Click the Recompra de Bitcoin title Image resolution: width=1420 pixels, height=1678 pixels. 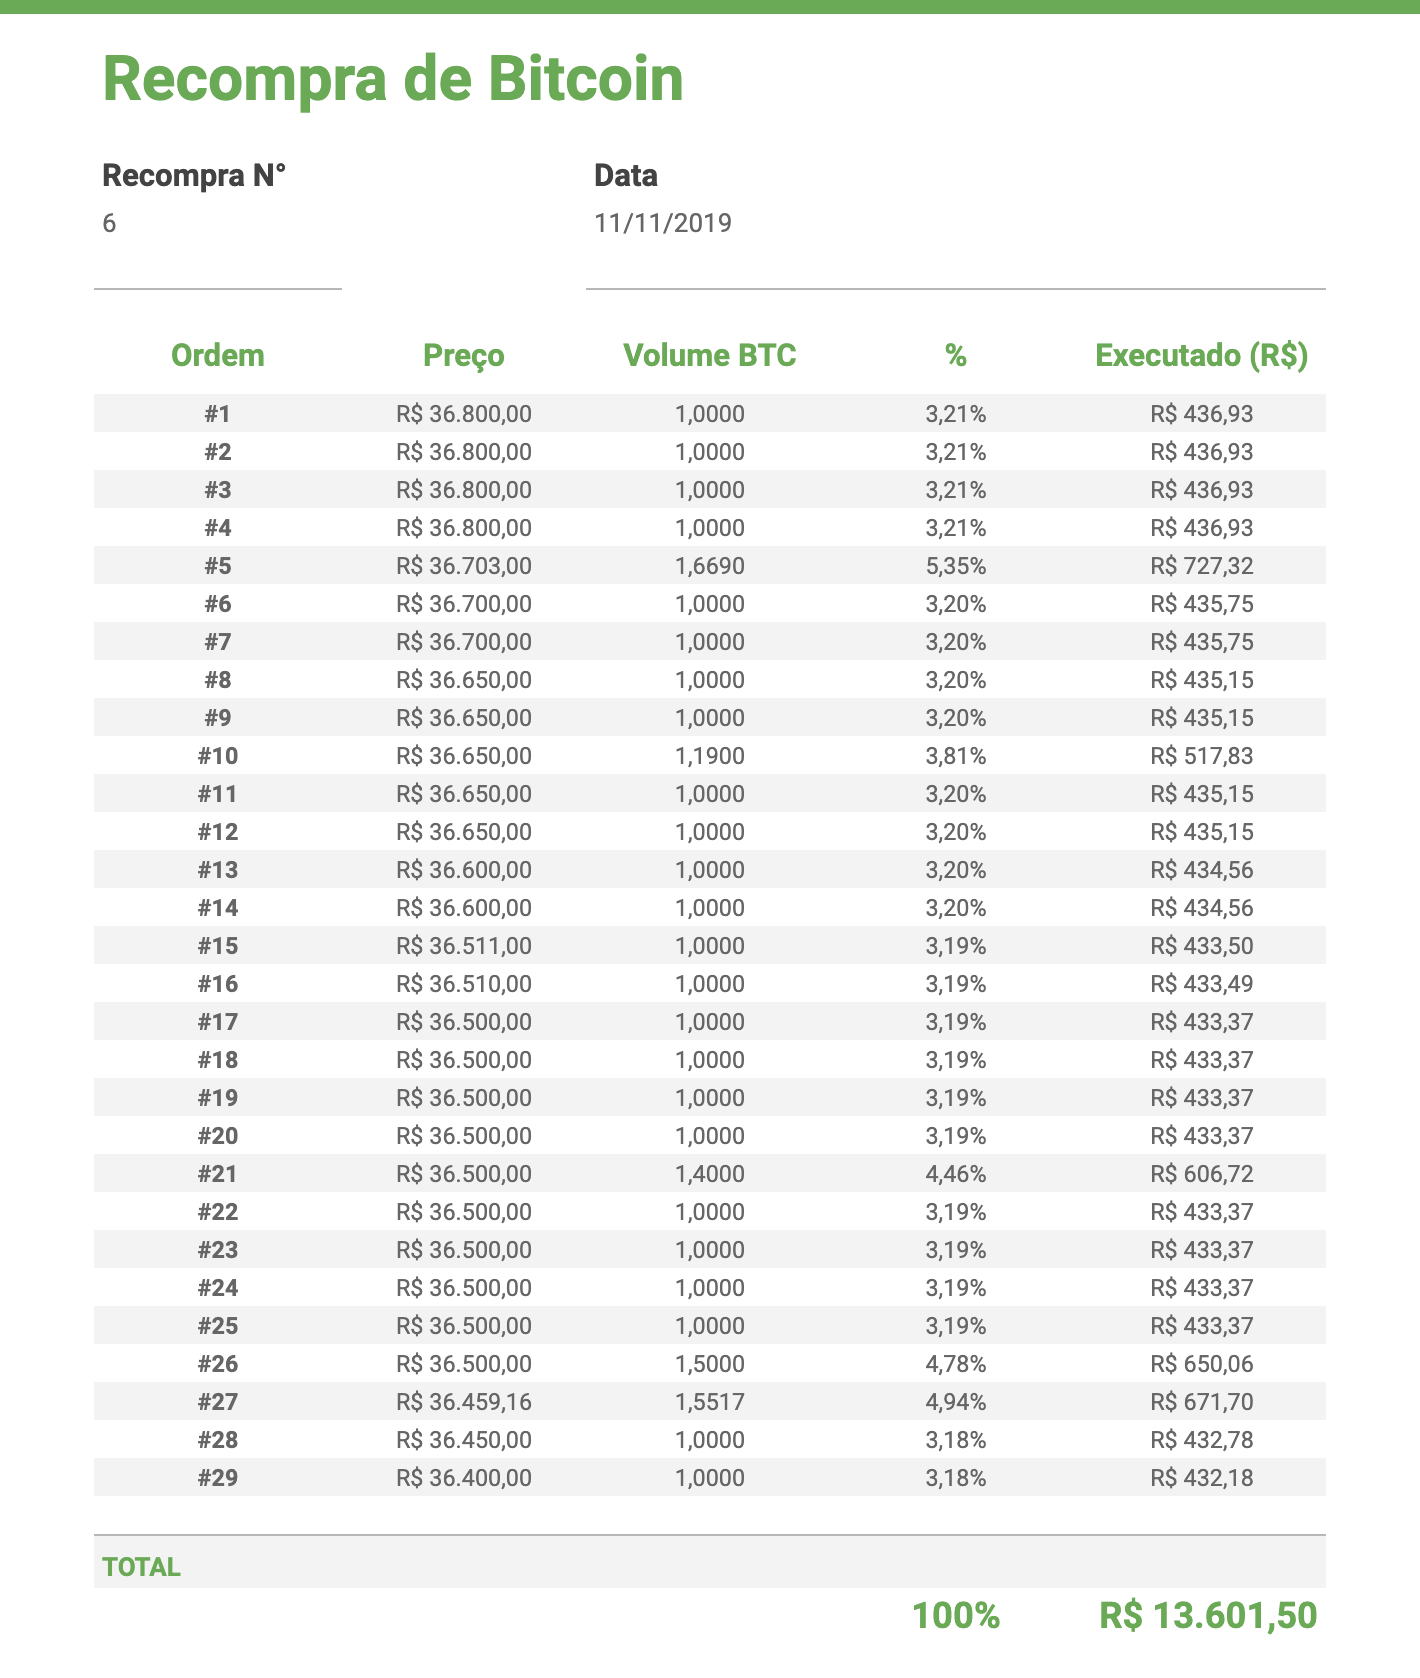click(393, 79)
